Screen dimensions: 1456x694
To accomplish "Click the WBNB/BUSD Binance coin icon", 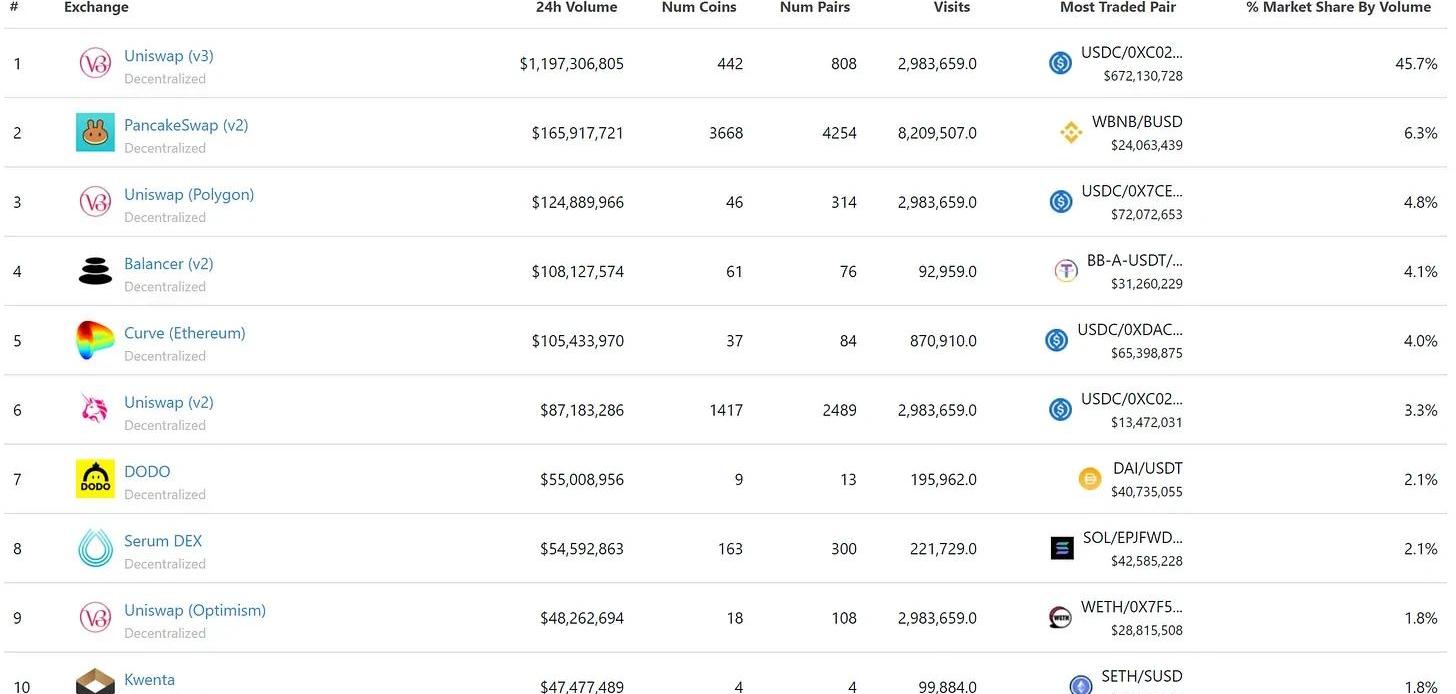I will click(x=1071, y=132).
